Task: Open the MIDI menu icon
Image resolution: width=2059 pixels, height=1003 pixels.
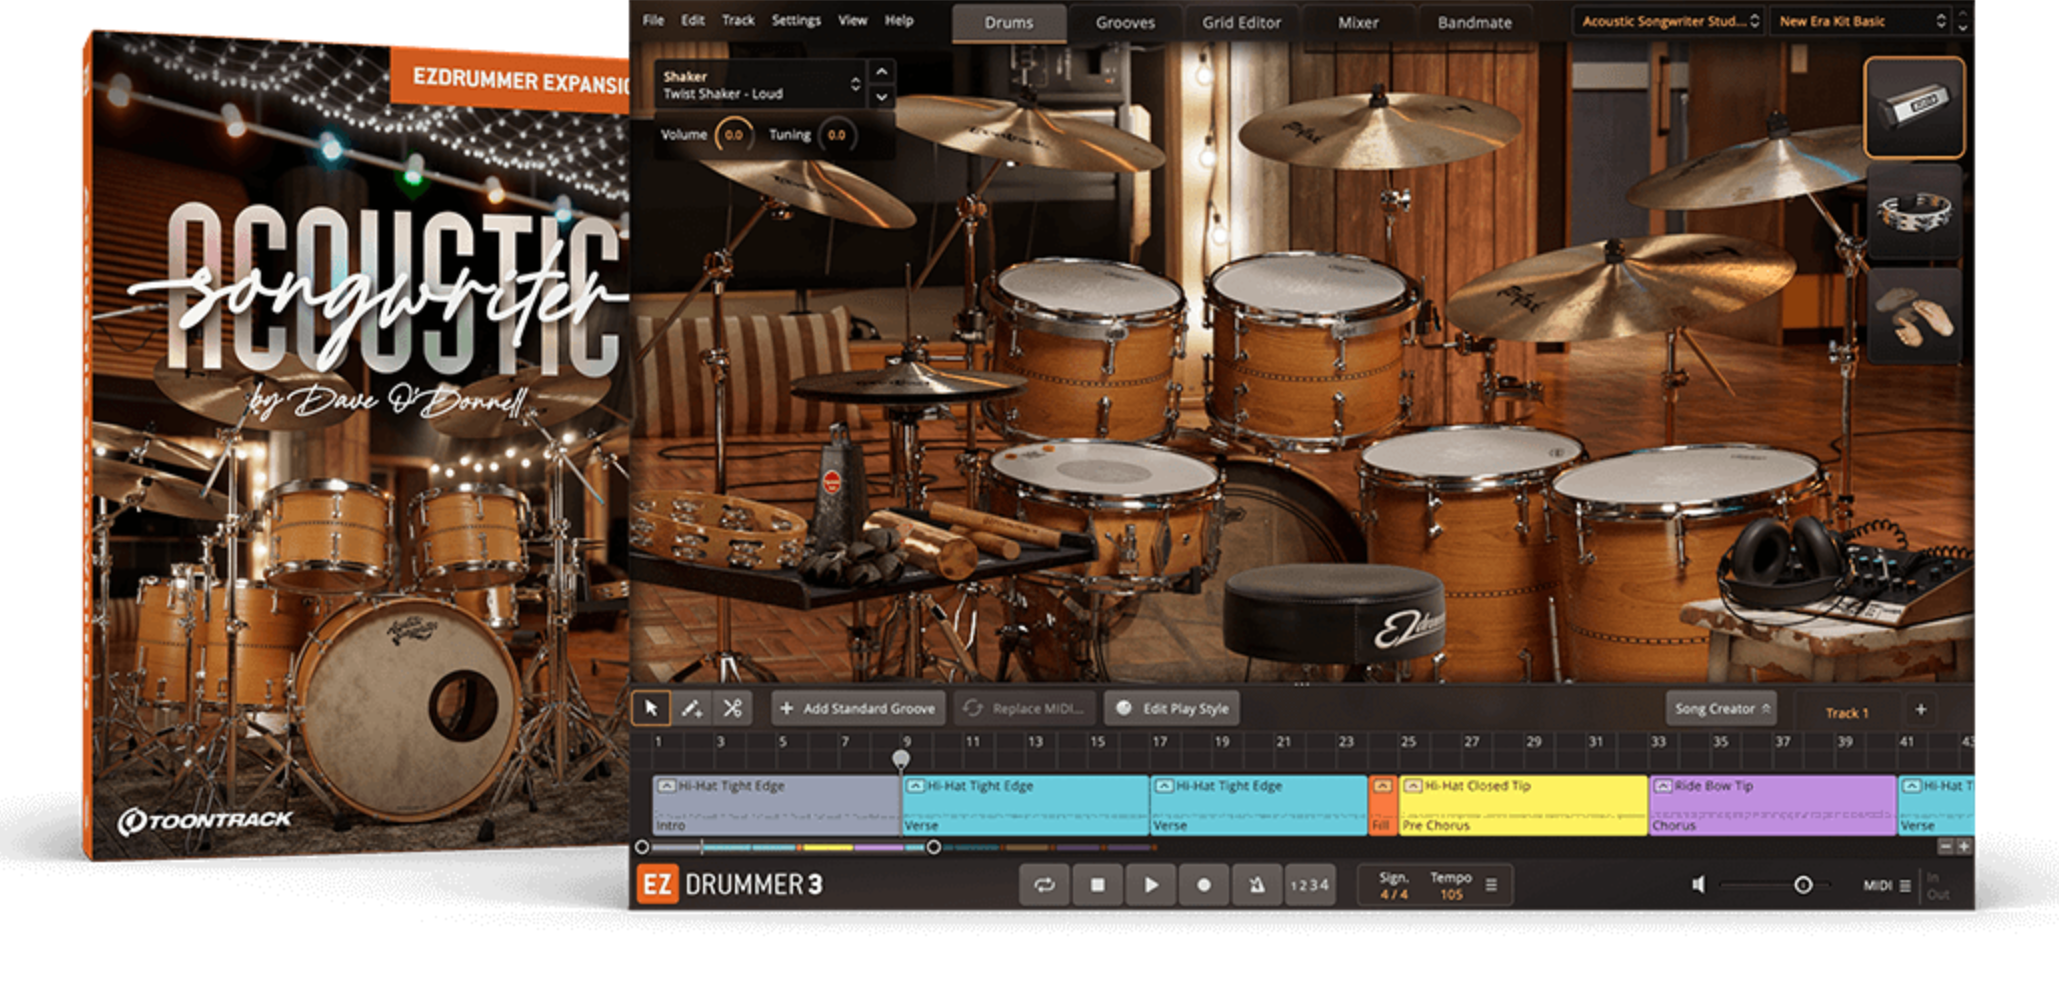Action: click(x=1905, y=886)
